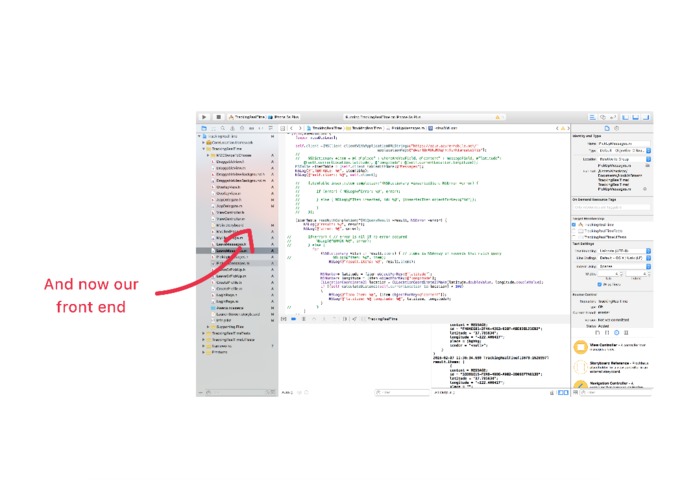Toggle the variables view pane button
695x494 pixels.
click(x=560, y=393)
